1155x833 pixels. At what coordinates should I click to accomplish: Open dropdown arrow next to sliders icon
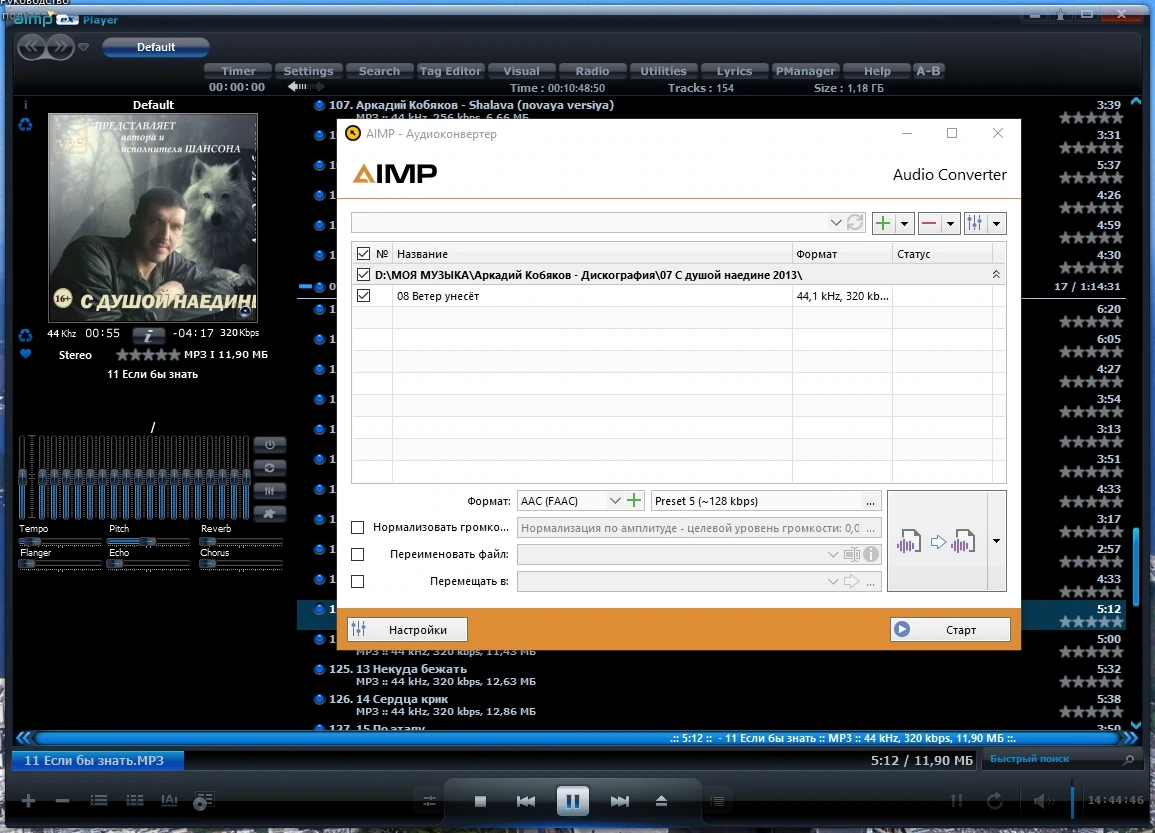click(996, 223)
